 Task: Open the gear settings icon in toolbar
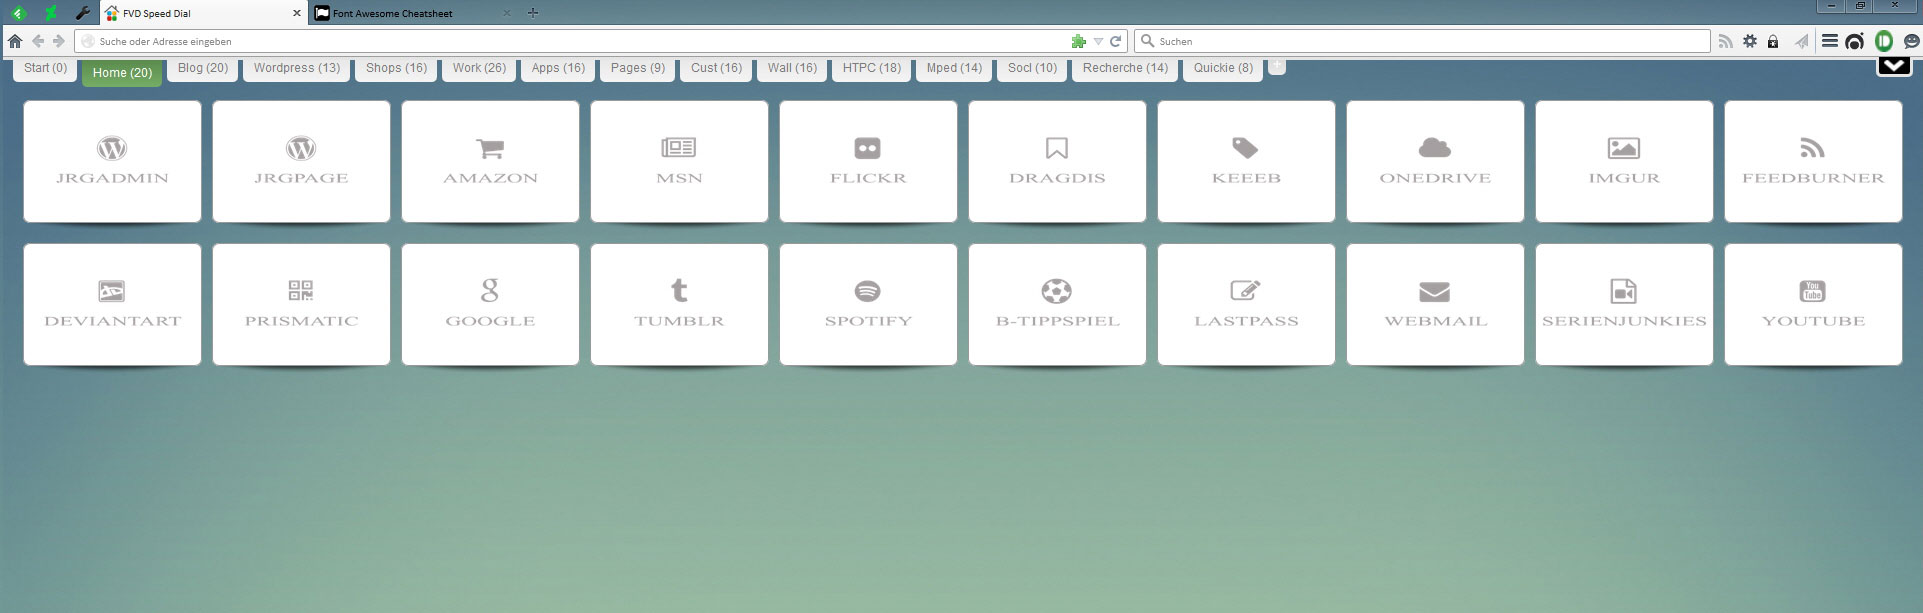(x=1749, y=41)
